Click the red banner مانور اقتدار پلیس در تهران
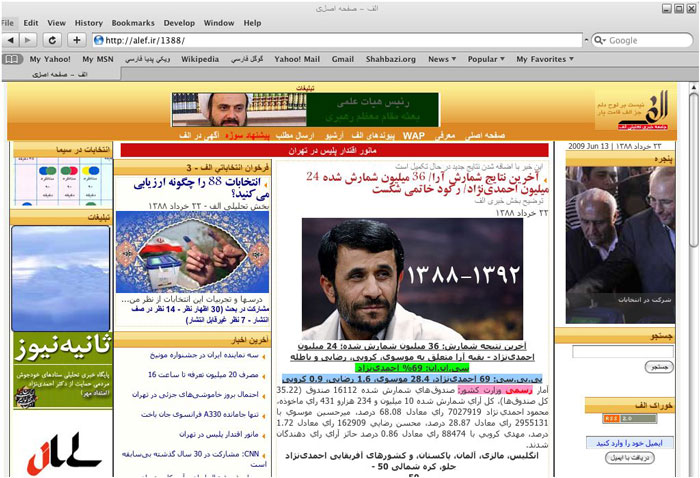This screenshot has height=478, width=700. 334,150
